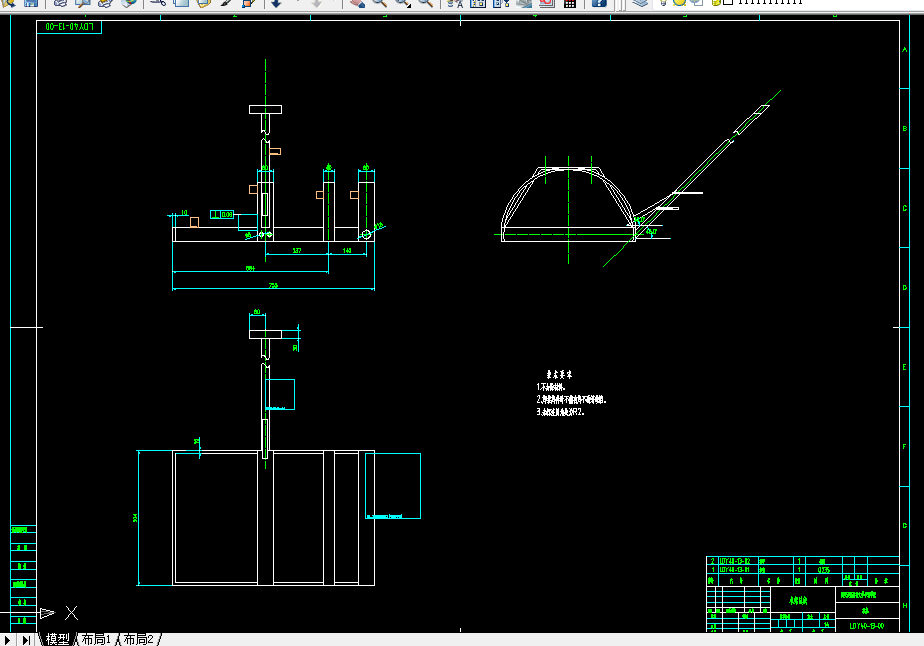Click the last-tab arrow beside 模型
This screenshot has height=646, width=924.
pyautogui.click(x=26, y=640)
